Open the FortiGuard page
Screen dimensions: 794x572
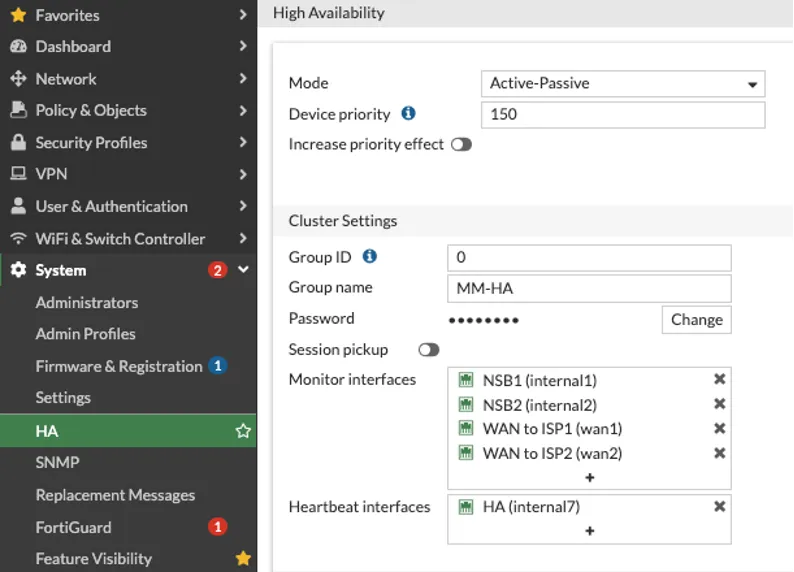click(73, 527)
